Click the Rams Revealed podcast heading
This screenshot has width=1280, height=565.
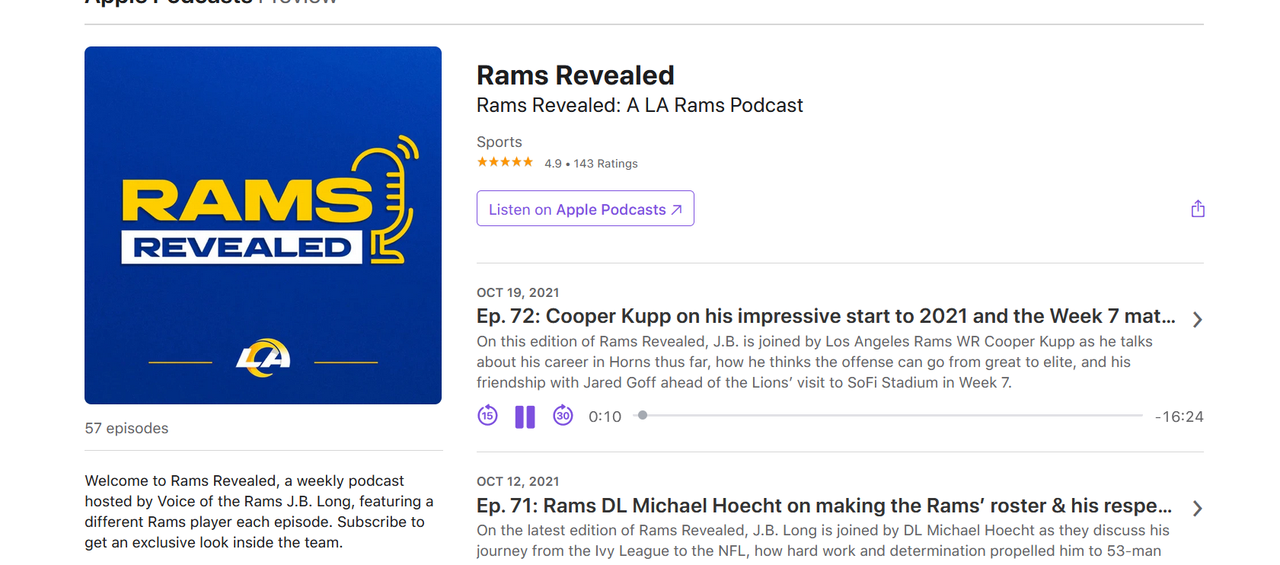[x=575, y=76]
